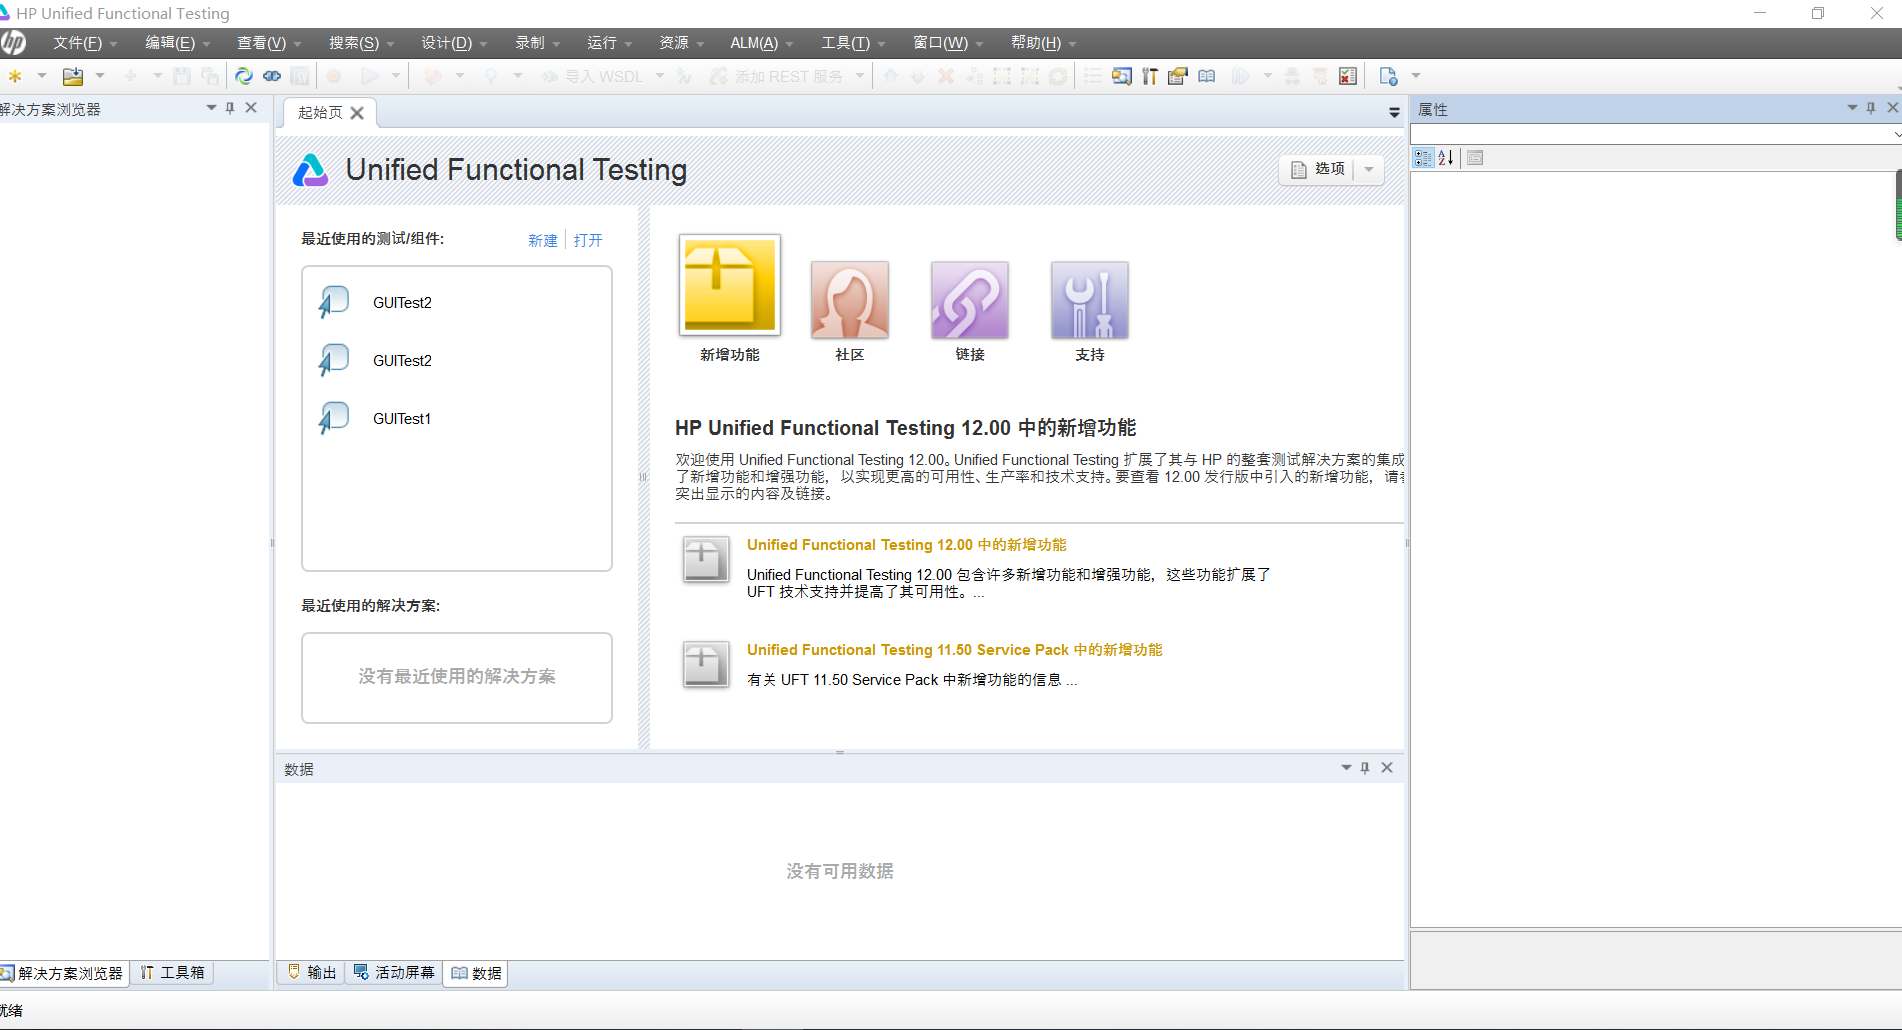Switch to the 活动屏幕 bottom tab
This screenshot has height=1030, width=1902.
point(394,973)
